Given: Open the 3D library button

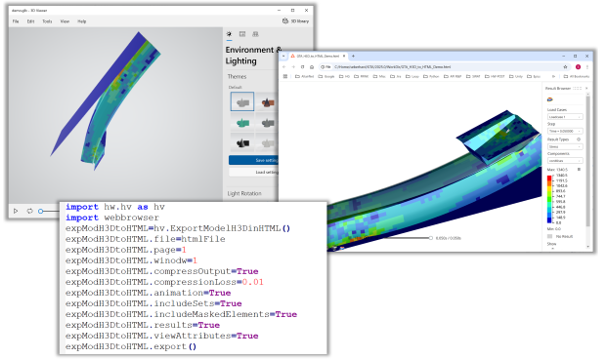Looking at the screenshot, I should point(295,21).
